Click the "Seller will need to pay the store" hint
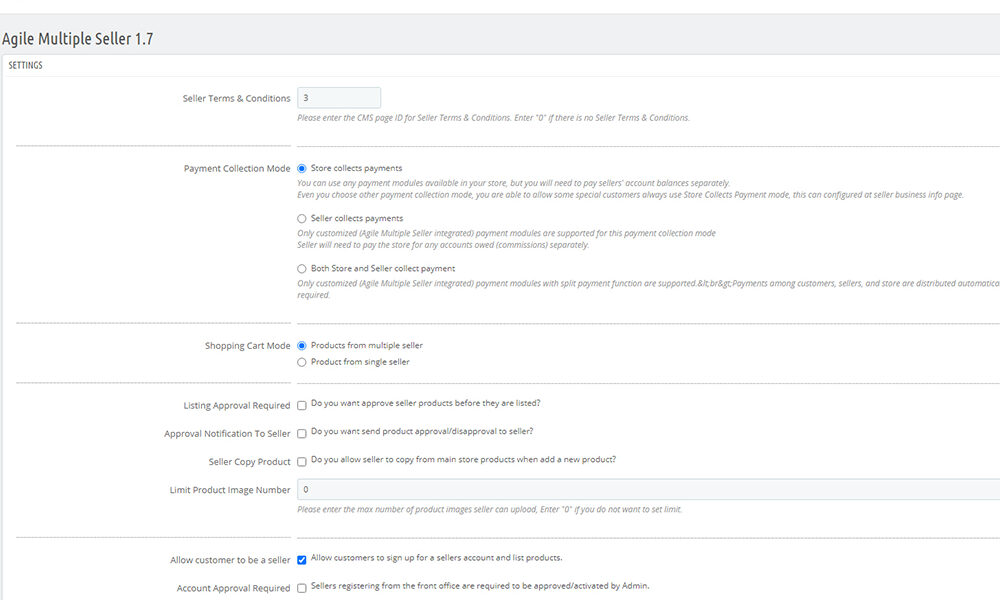1000x600 pixels. 443,245
